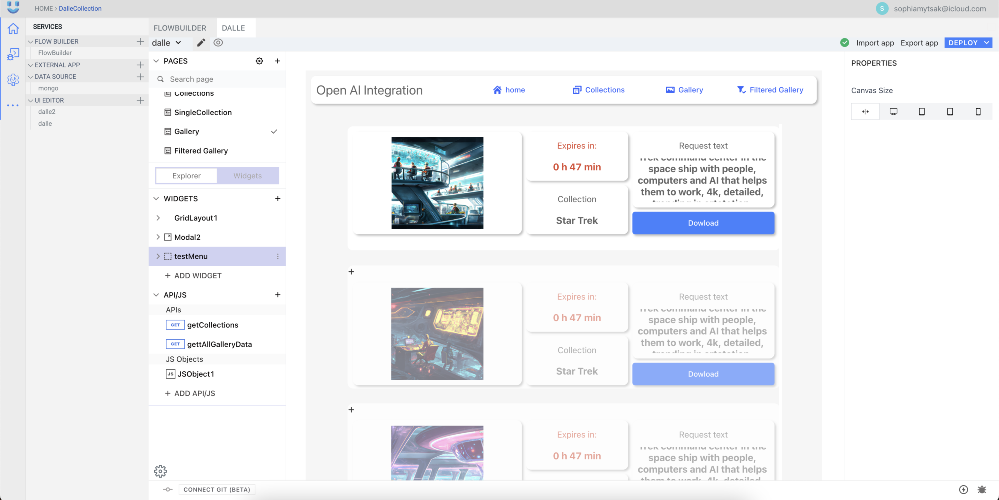Click the upload arrow icon in the bottom bar
The image size is (999, 500).
tap(963, 490)
